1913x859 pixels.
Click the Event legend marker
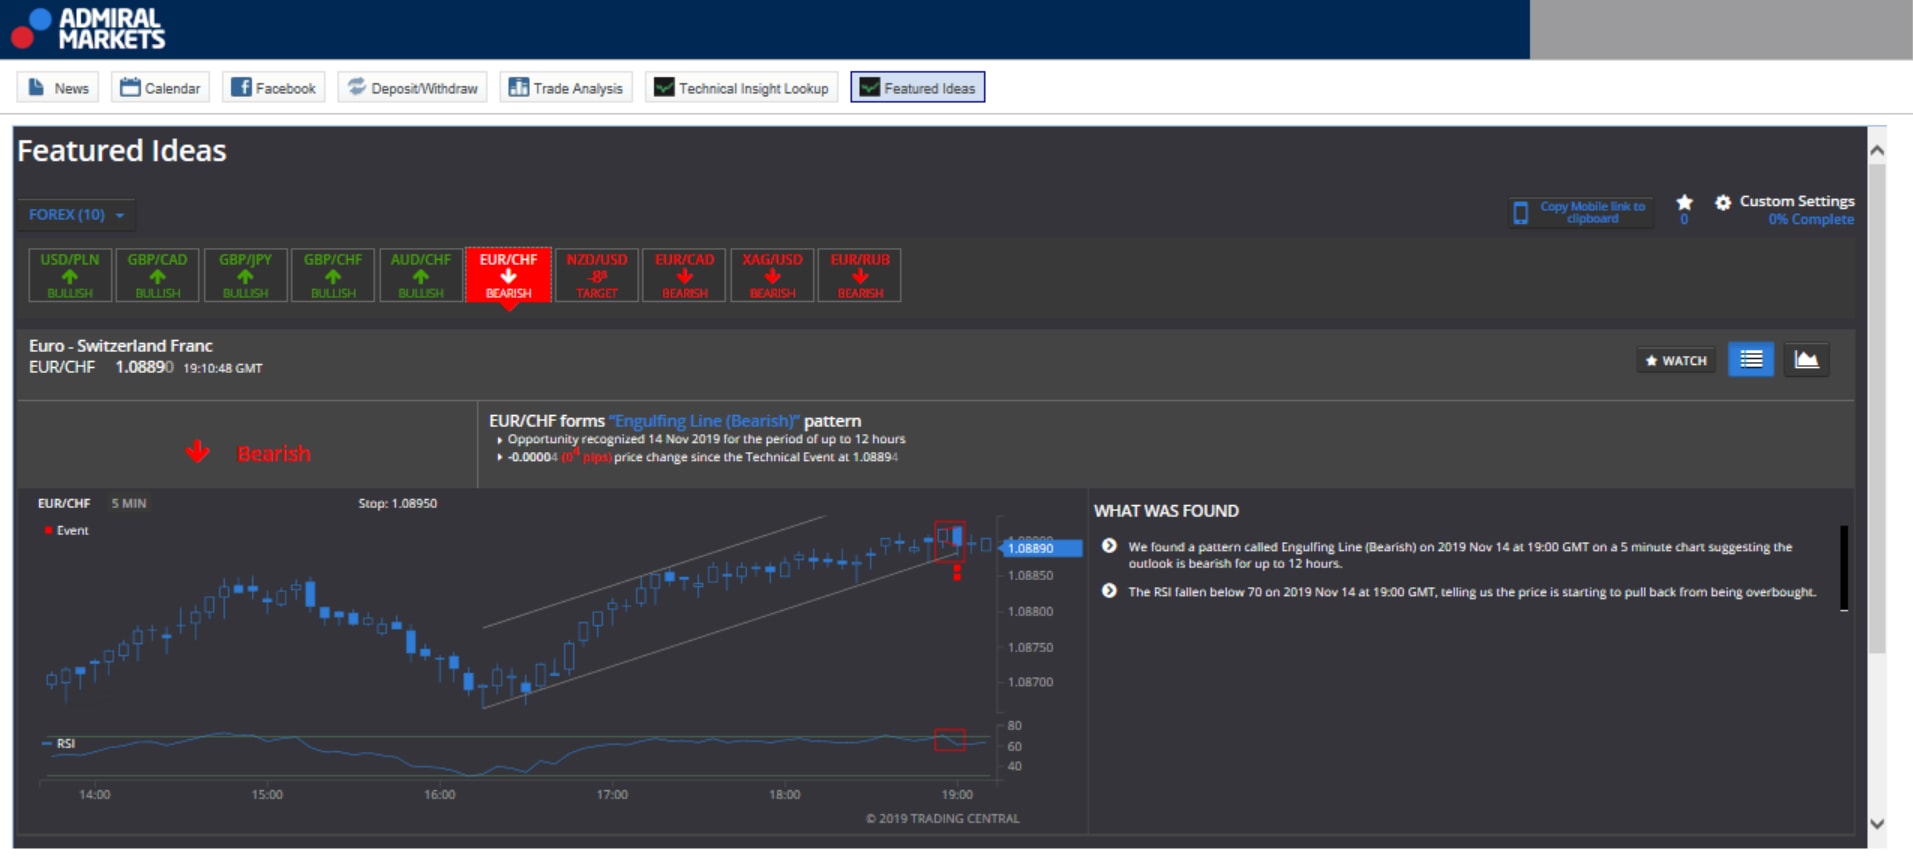[48, 530]
